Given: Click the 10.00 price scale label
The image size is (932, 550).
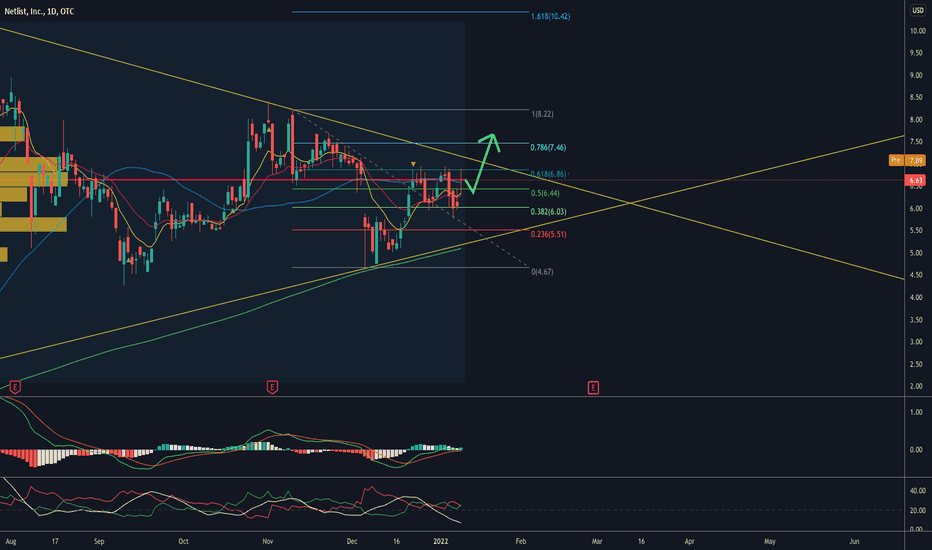Looking at the screenshot, I should click(917, 31).
